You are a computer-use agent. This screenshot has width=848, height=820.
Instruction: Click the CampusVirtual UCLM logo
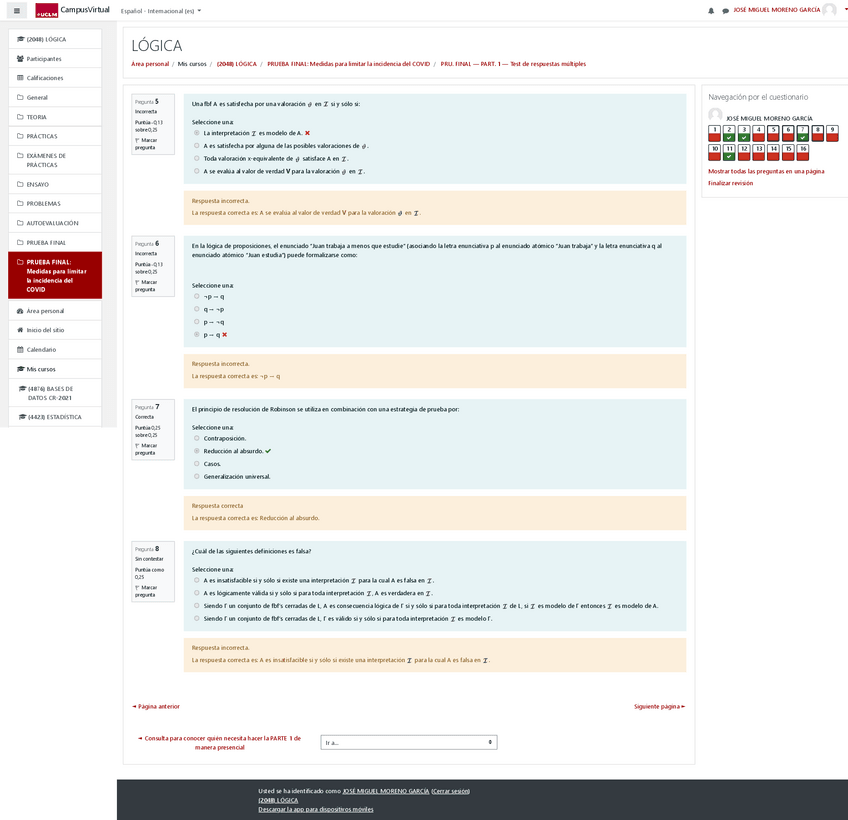point(72,10)
